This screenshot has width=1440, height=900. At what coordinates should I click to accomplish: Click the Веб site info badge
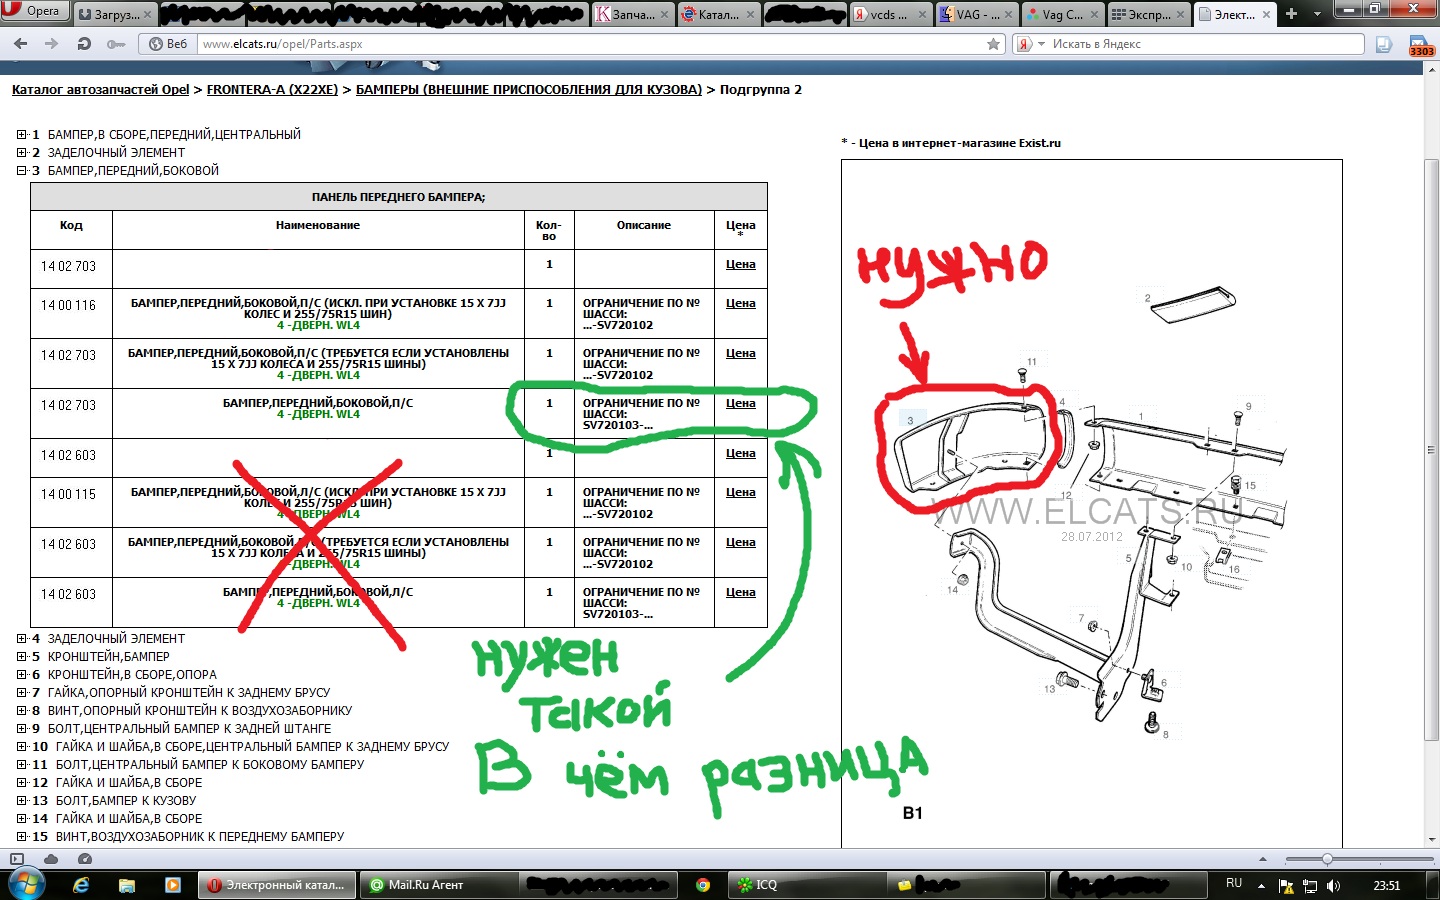167,44
